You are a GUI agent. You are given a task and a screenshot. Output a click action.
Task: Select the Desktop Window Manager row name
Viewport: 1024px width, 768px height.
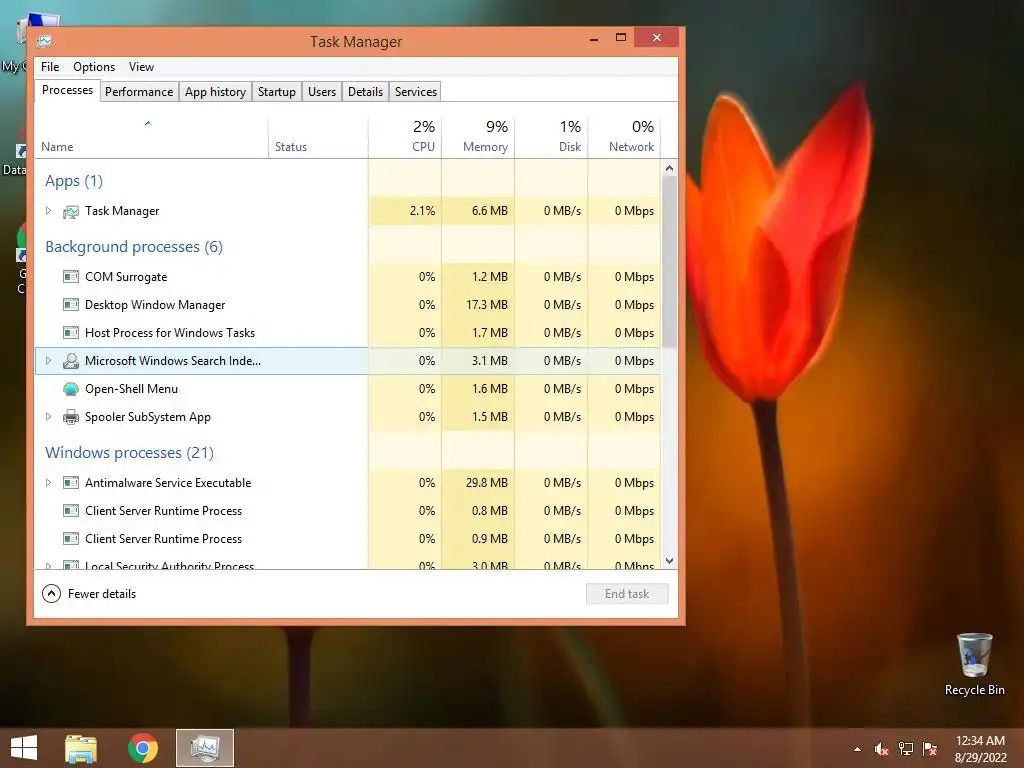[155, 305]
